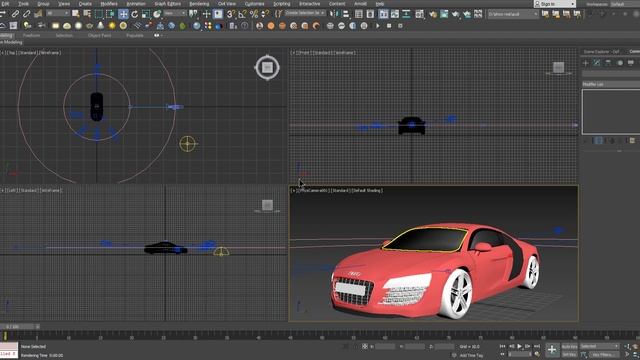Click the Select by Name icon
Image resolution: width=640 pixels, height=360 pixels.
click(87, 14)
